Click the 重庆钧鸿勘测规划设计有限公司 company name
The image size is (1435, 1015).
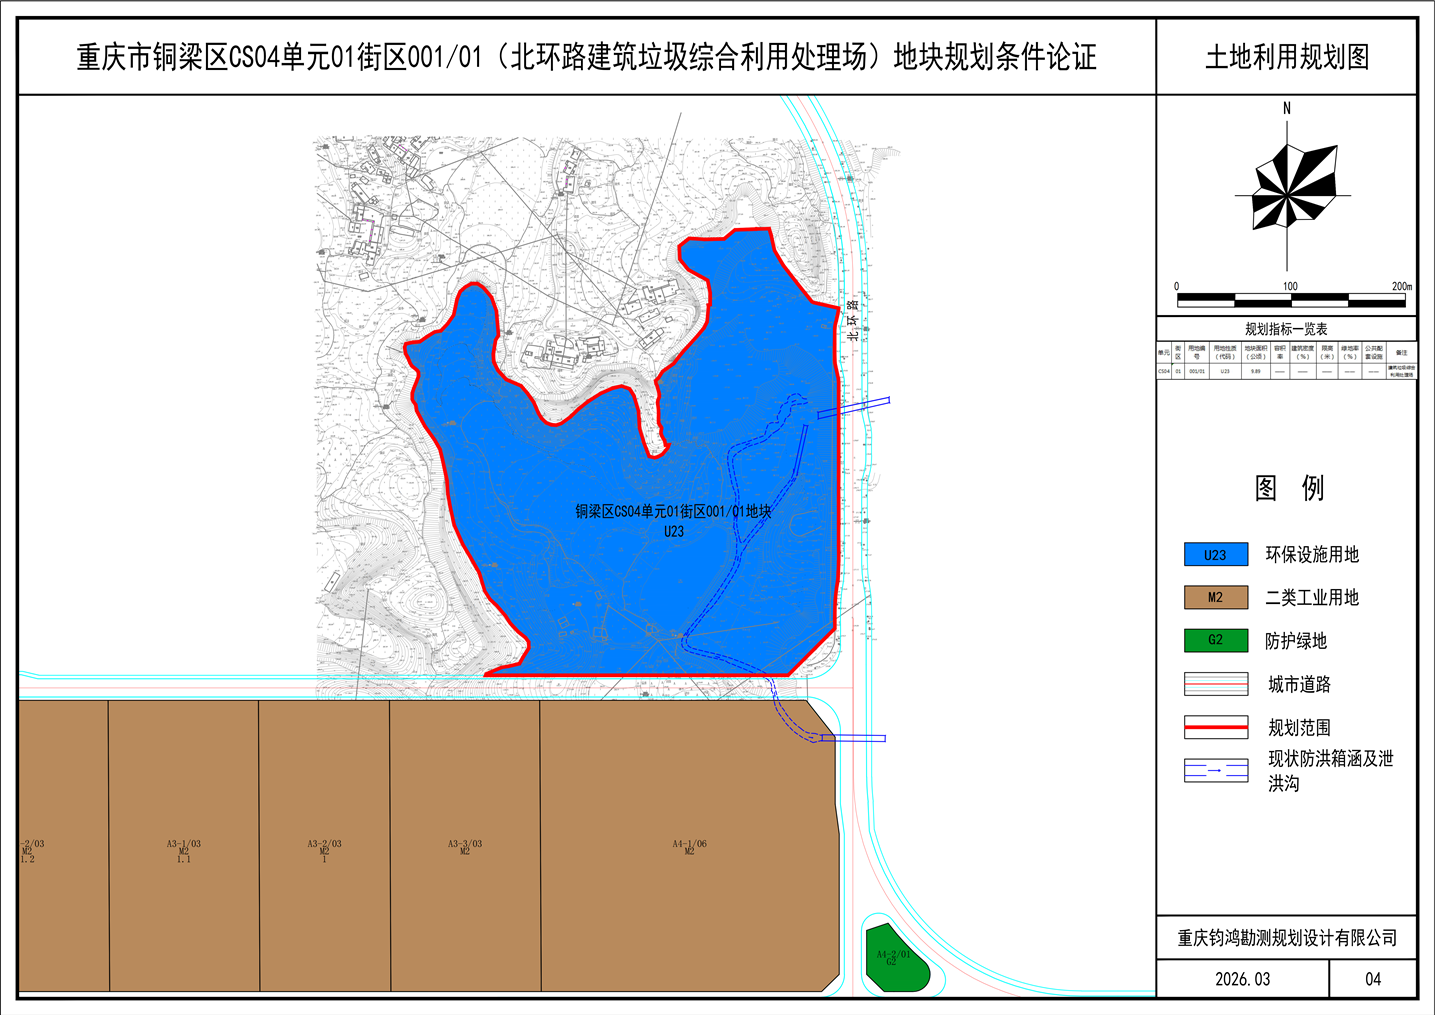(1287, 938)
